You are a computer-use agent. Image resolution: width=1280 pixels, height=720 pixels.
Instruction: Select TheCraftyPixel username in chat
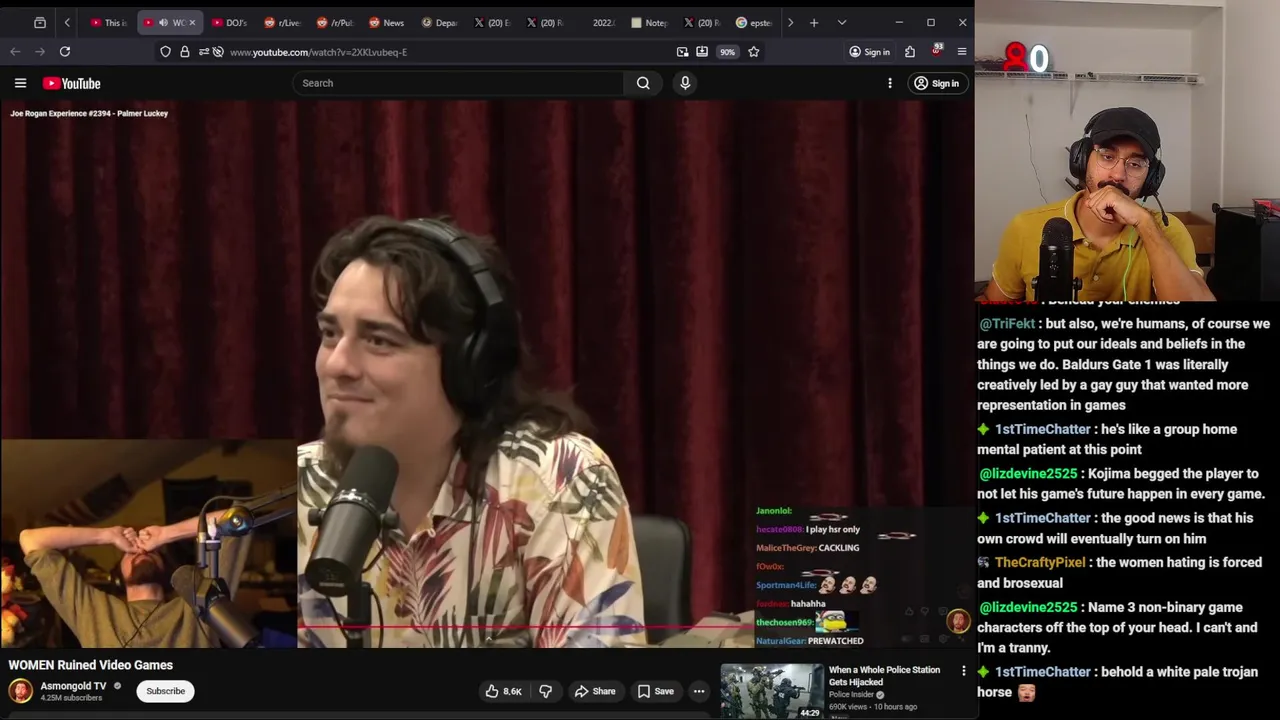click(1040, 562)
